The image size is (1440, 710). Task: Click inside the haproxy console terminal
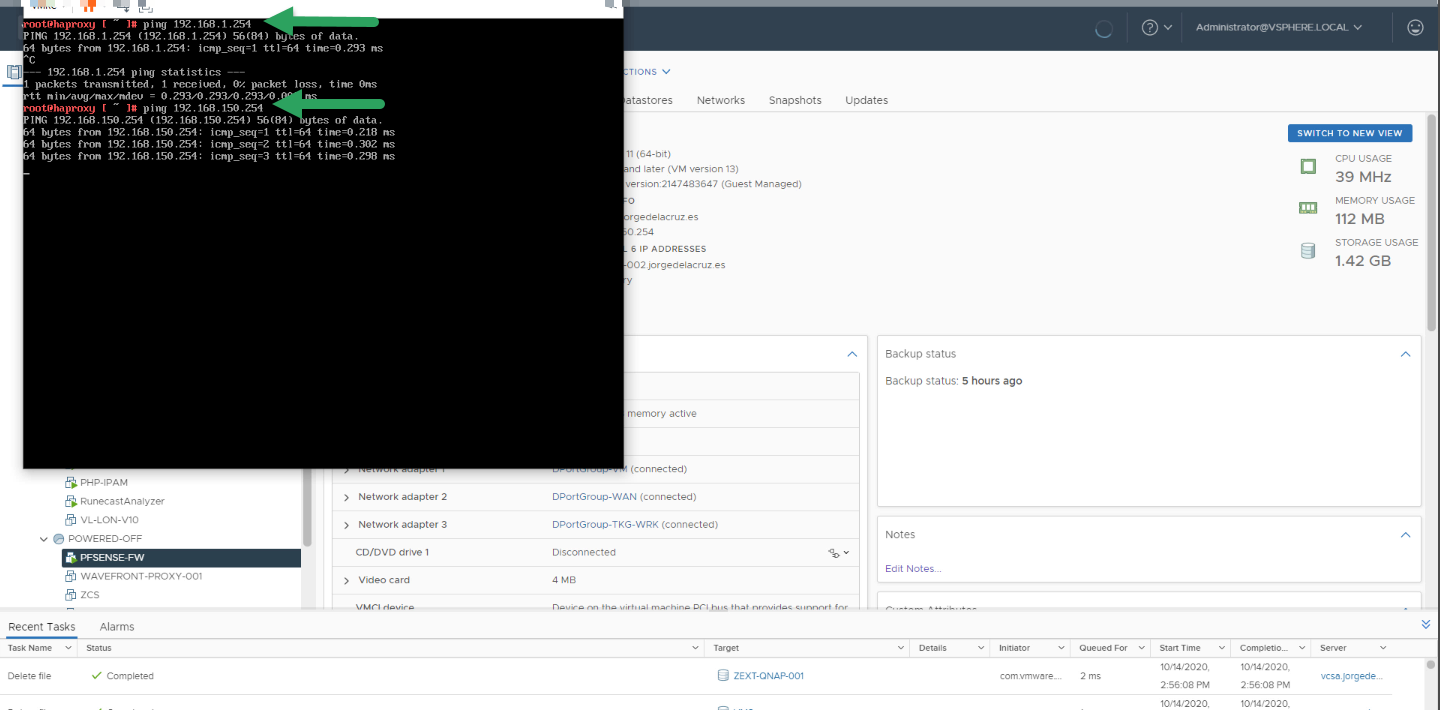coord(323,243)
